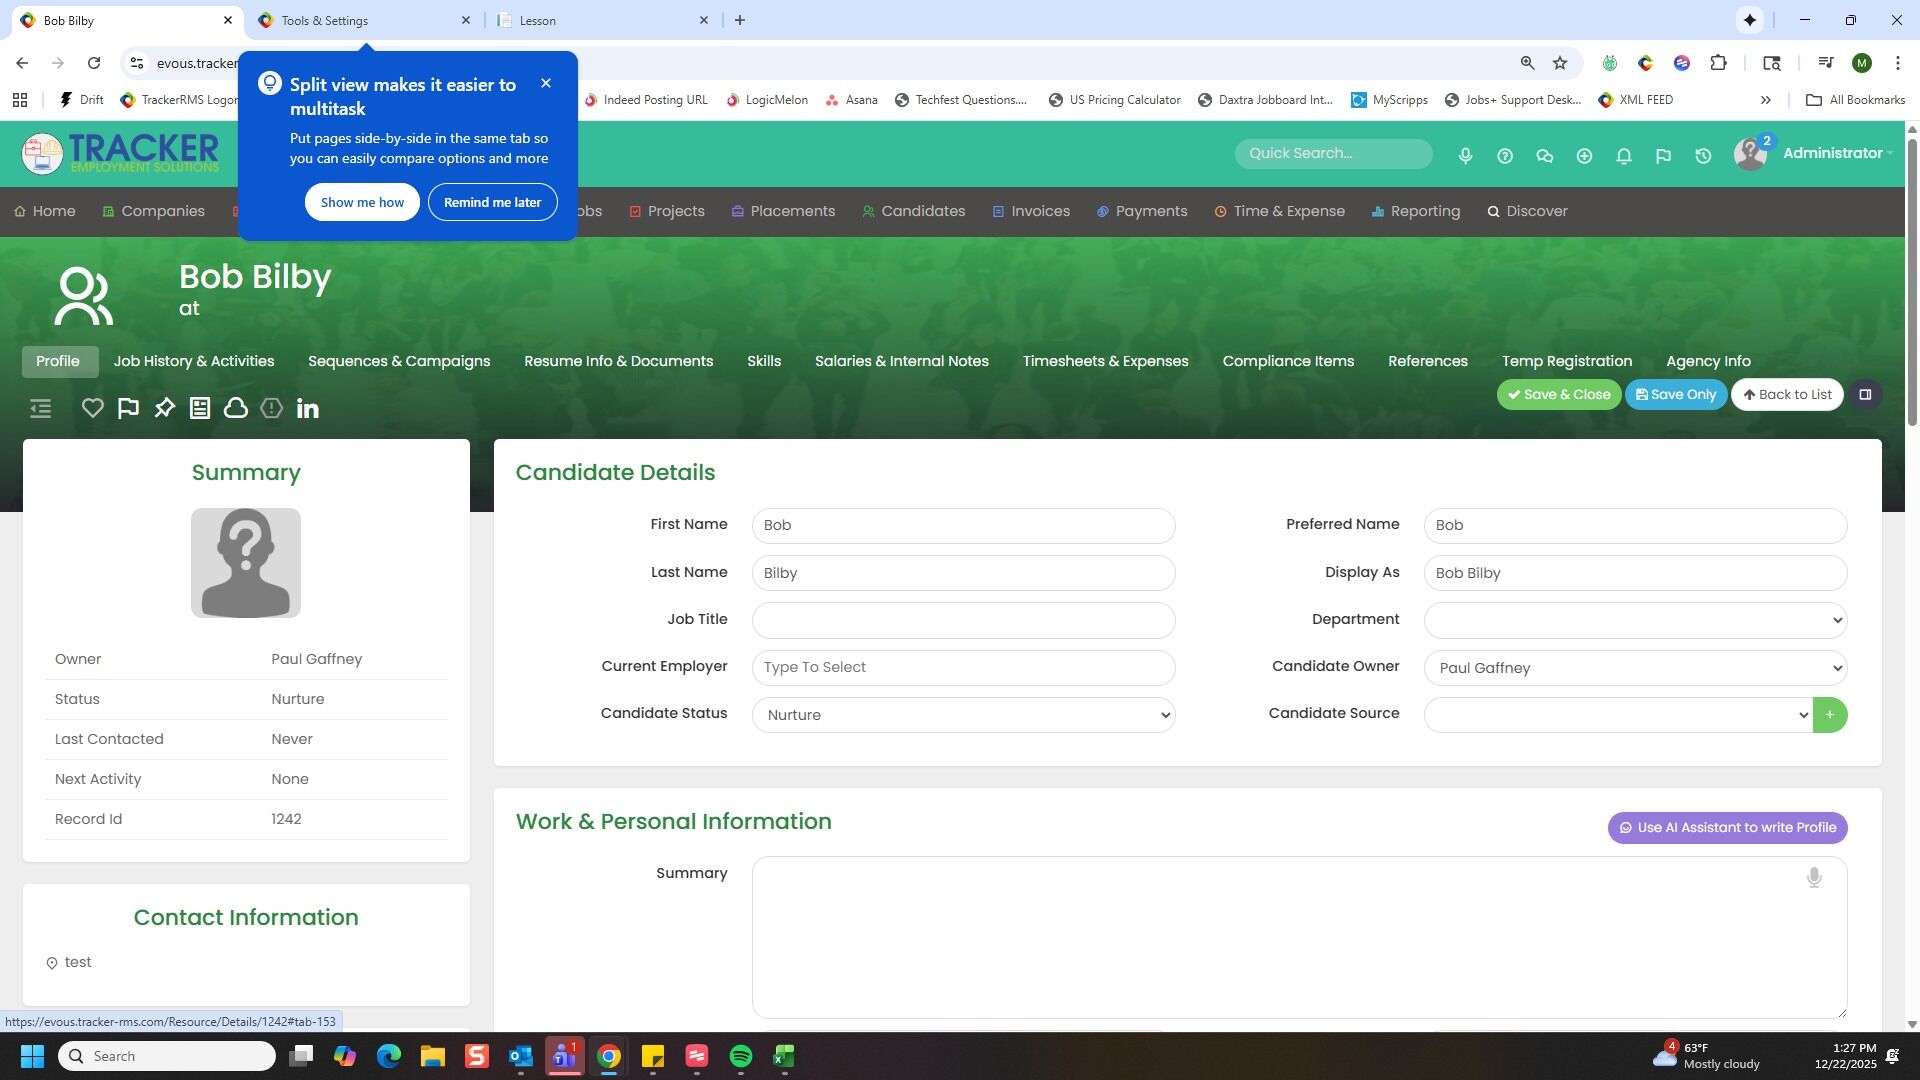Open Spotify from the Windows taskbar

click(x=740, y=1056)
